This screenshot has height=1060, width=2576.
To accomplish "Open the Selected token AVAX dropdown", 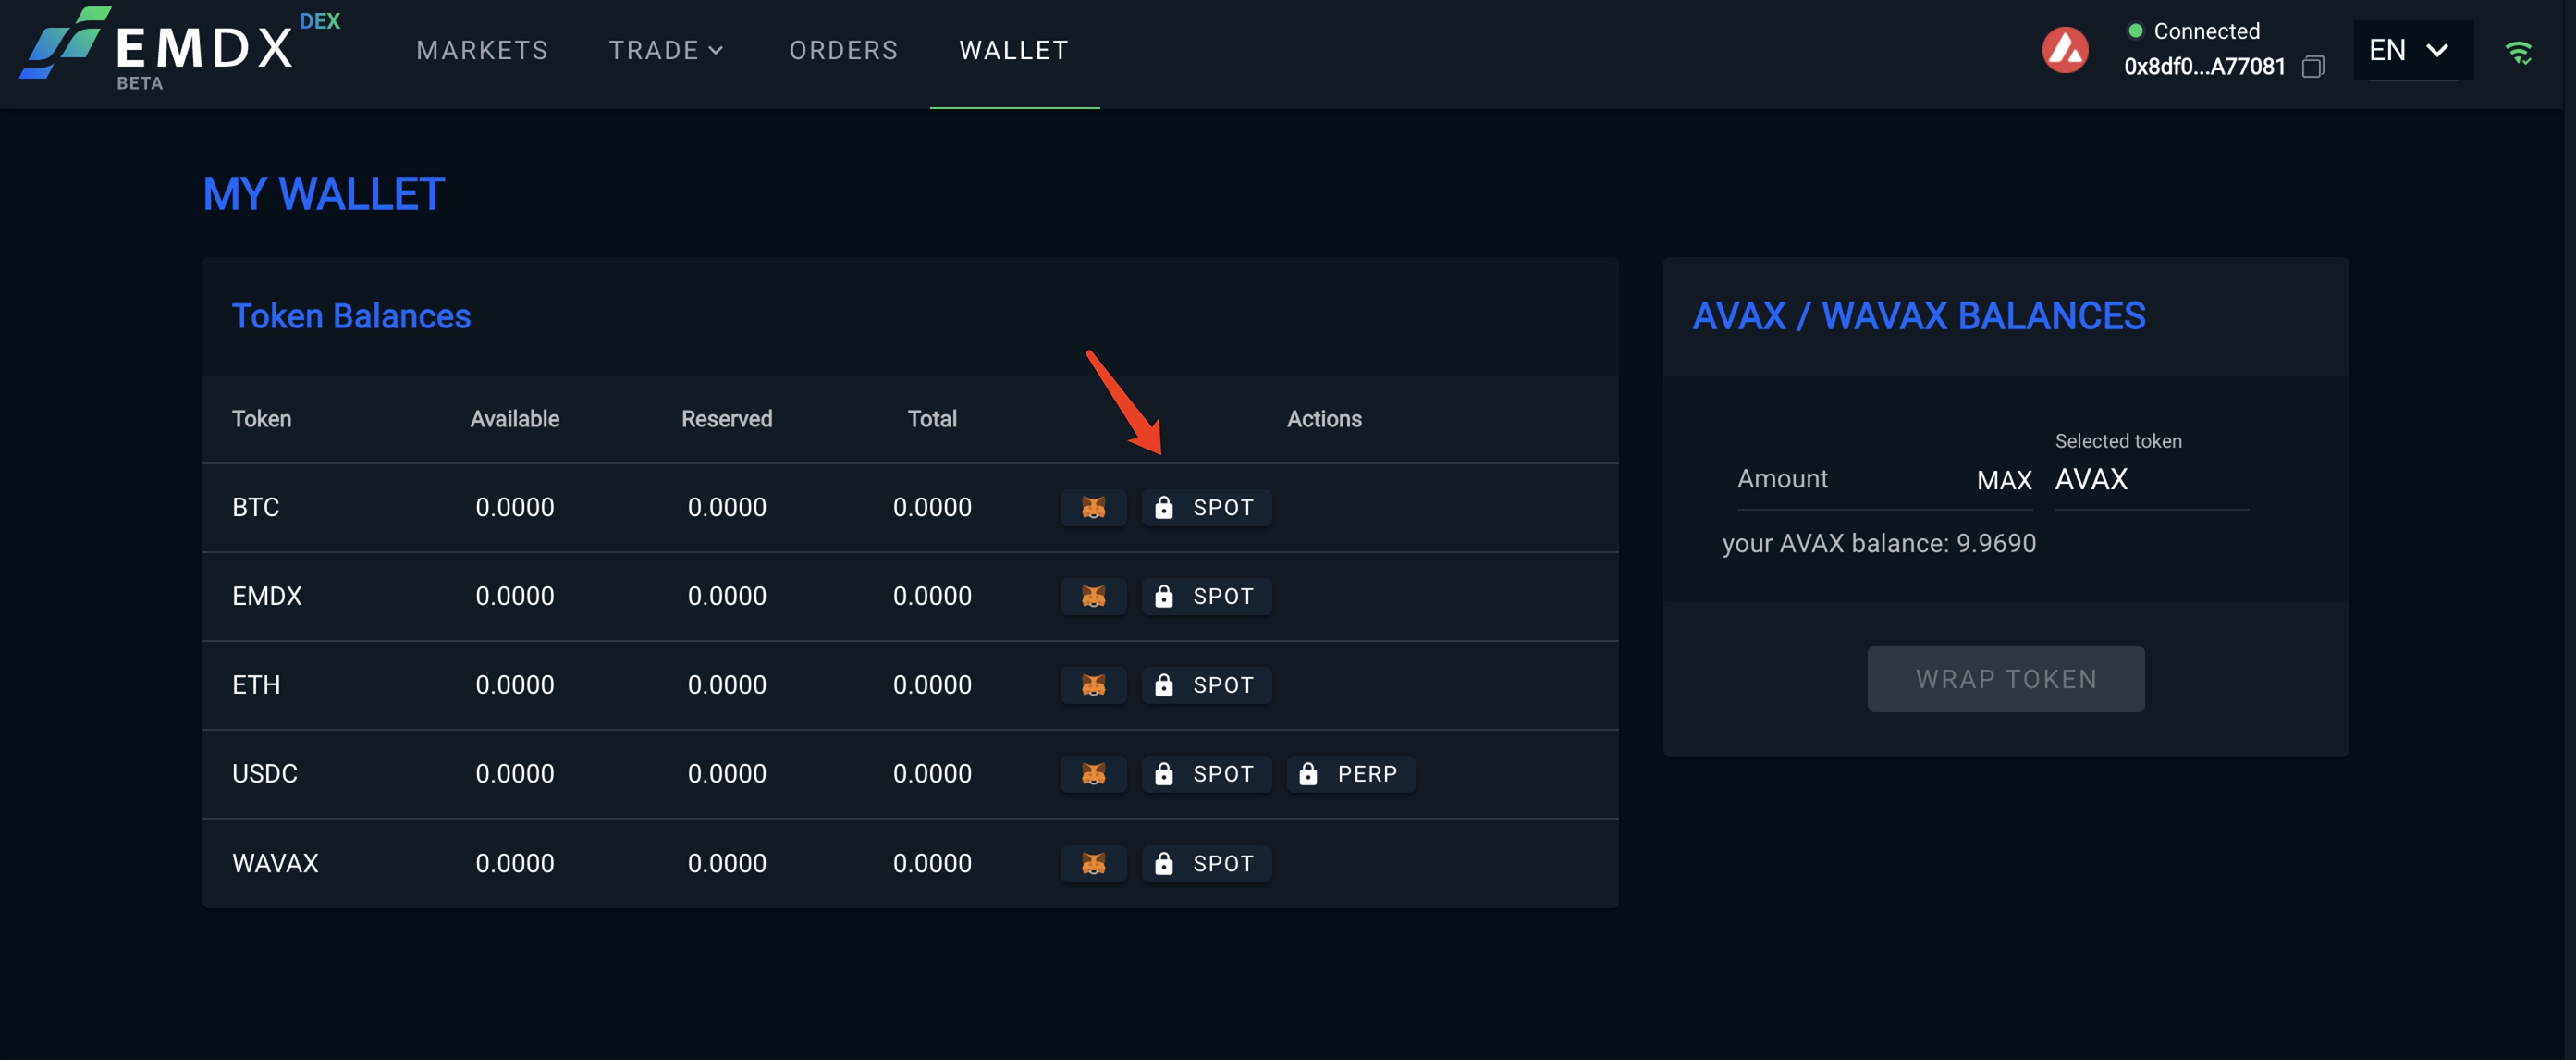I will [x=2150, y=480].
